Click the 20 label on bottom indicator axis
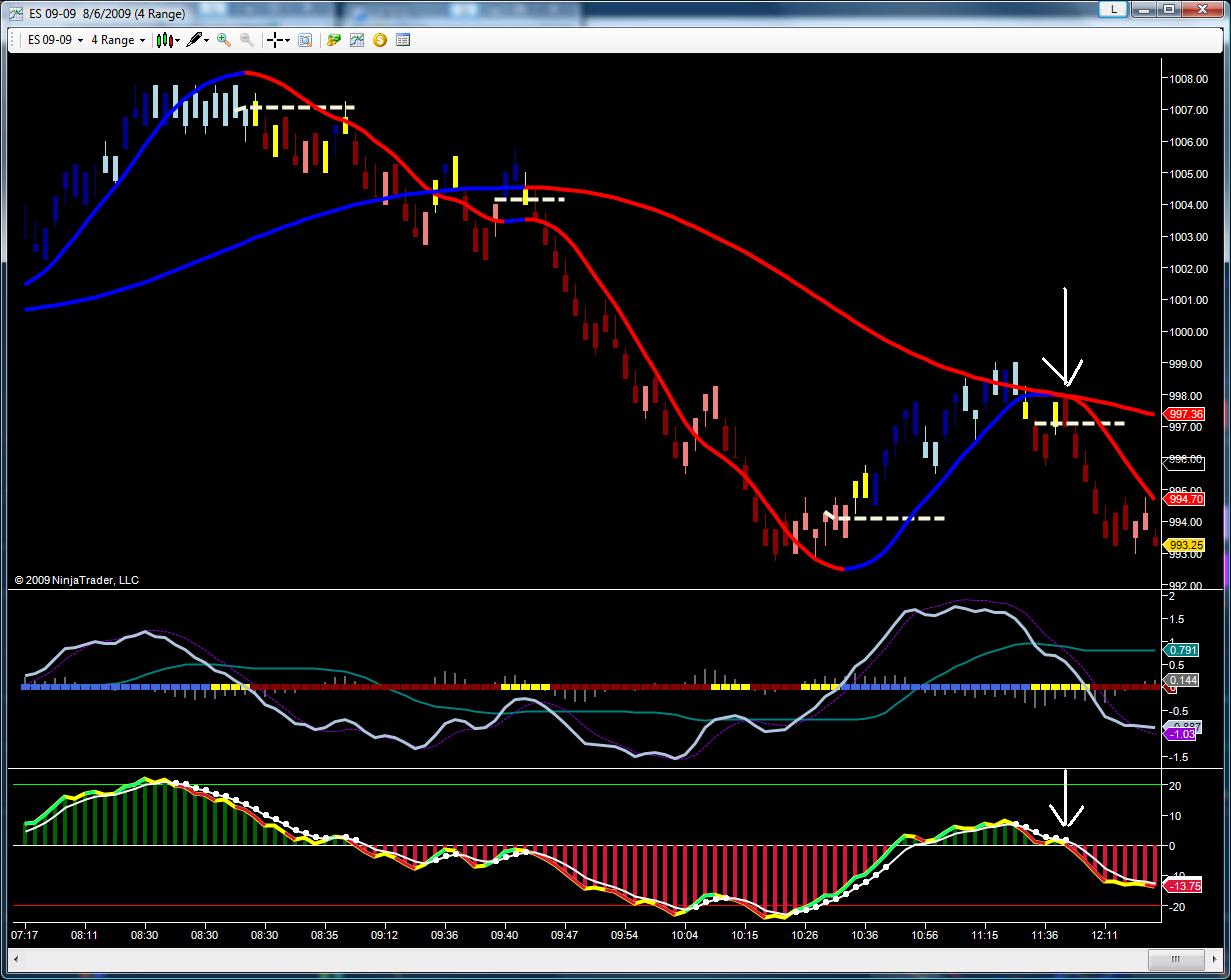1231x980 pixels. tap(1175, 786)
